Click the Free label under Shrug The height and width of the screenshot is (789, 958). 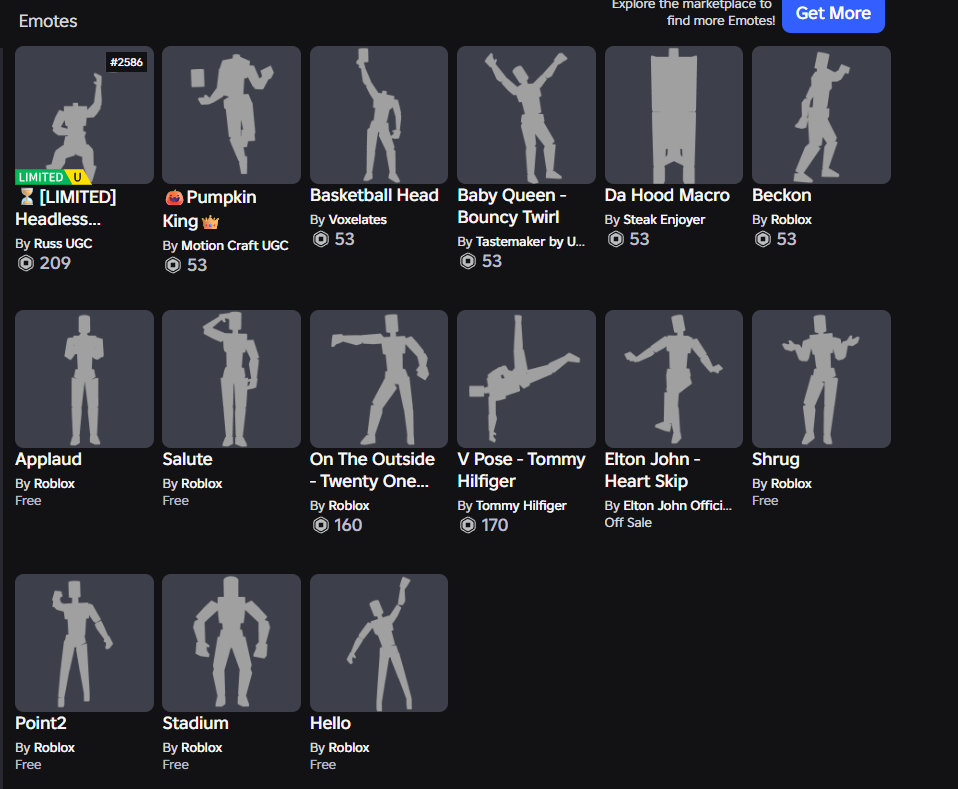click(x=765, y=501)
